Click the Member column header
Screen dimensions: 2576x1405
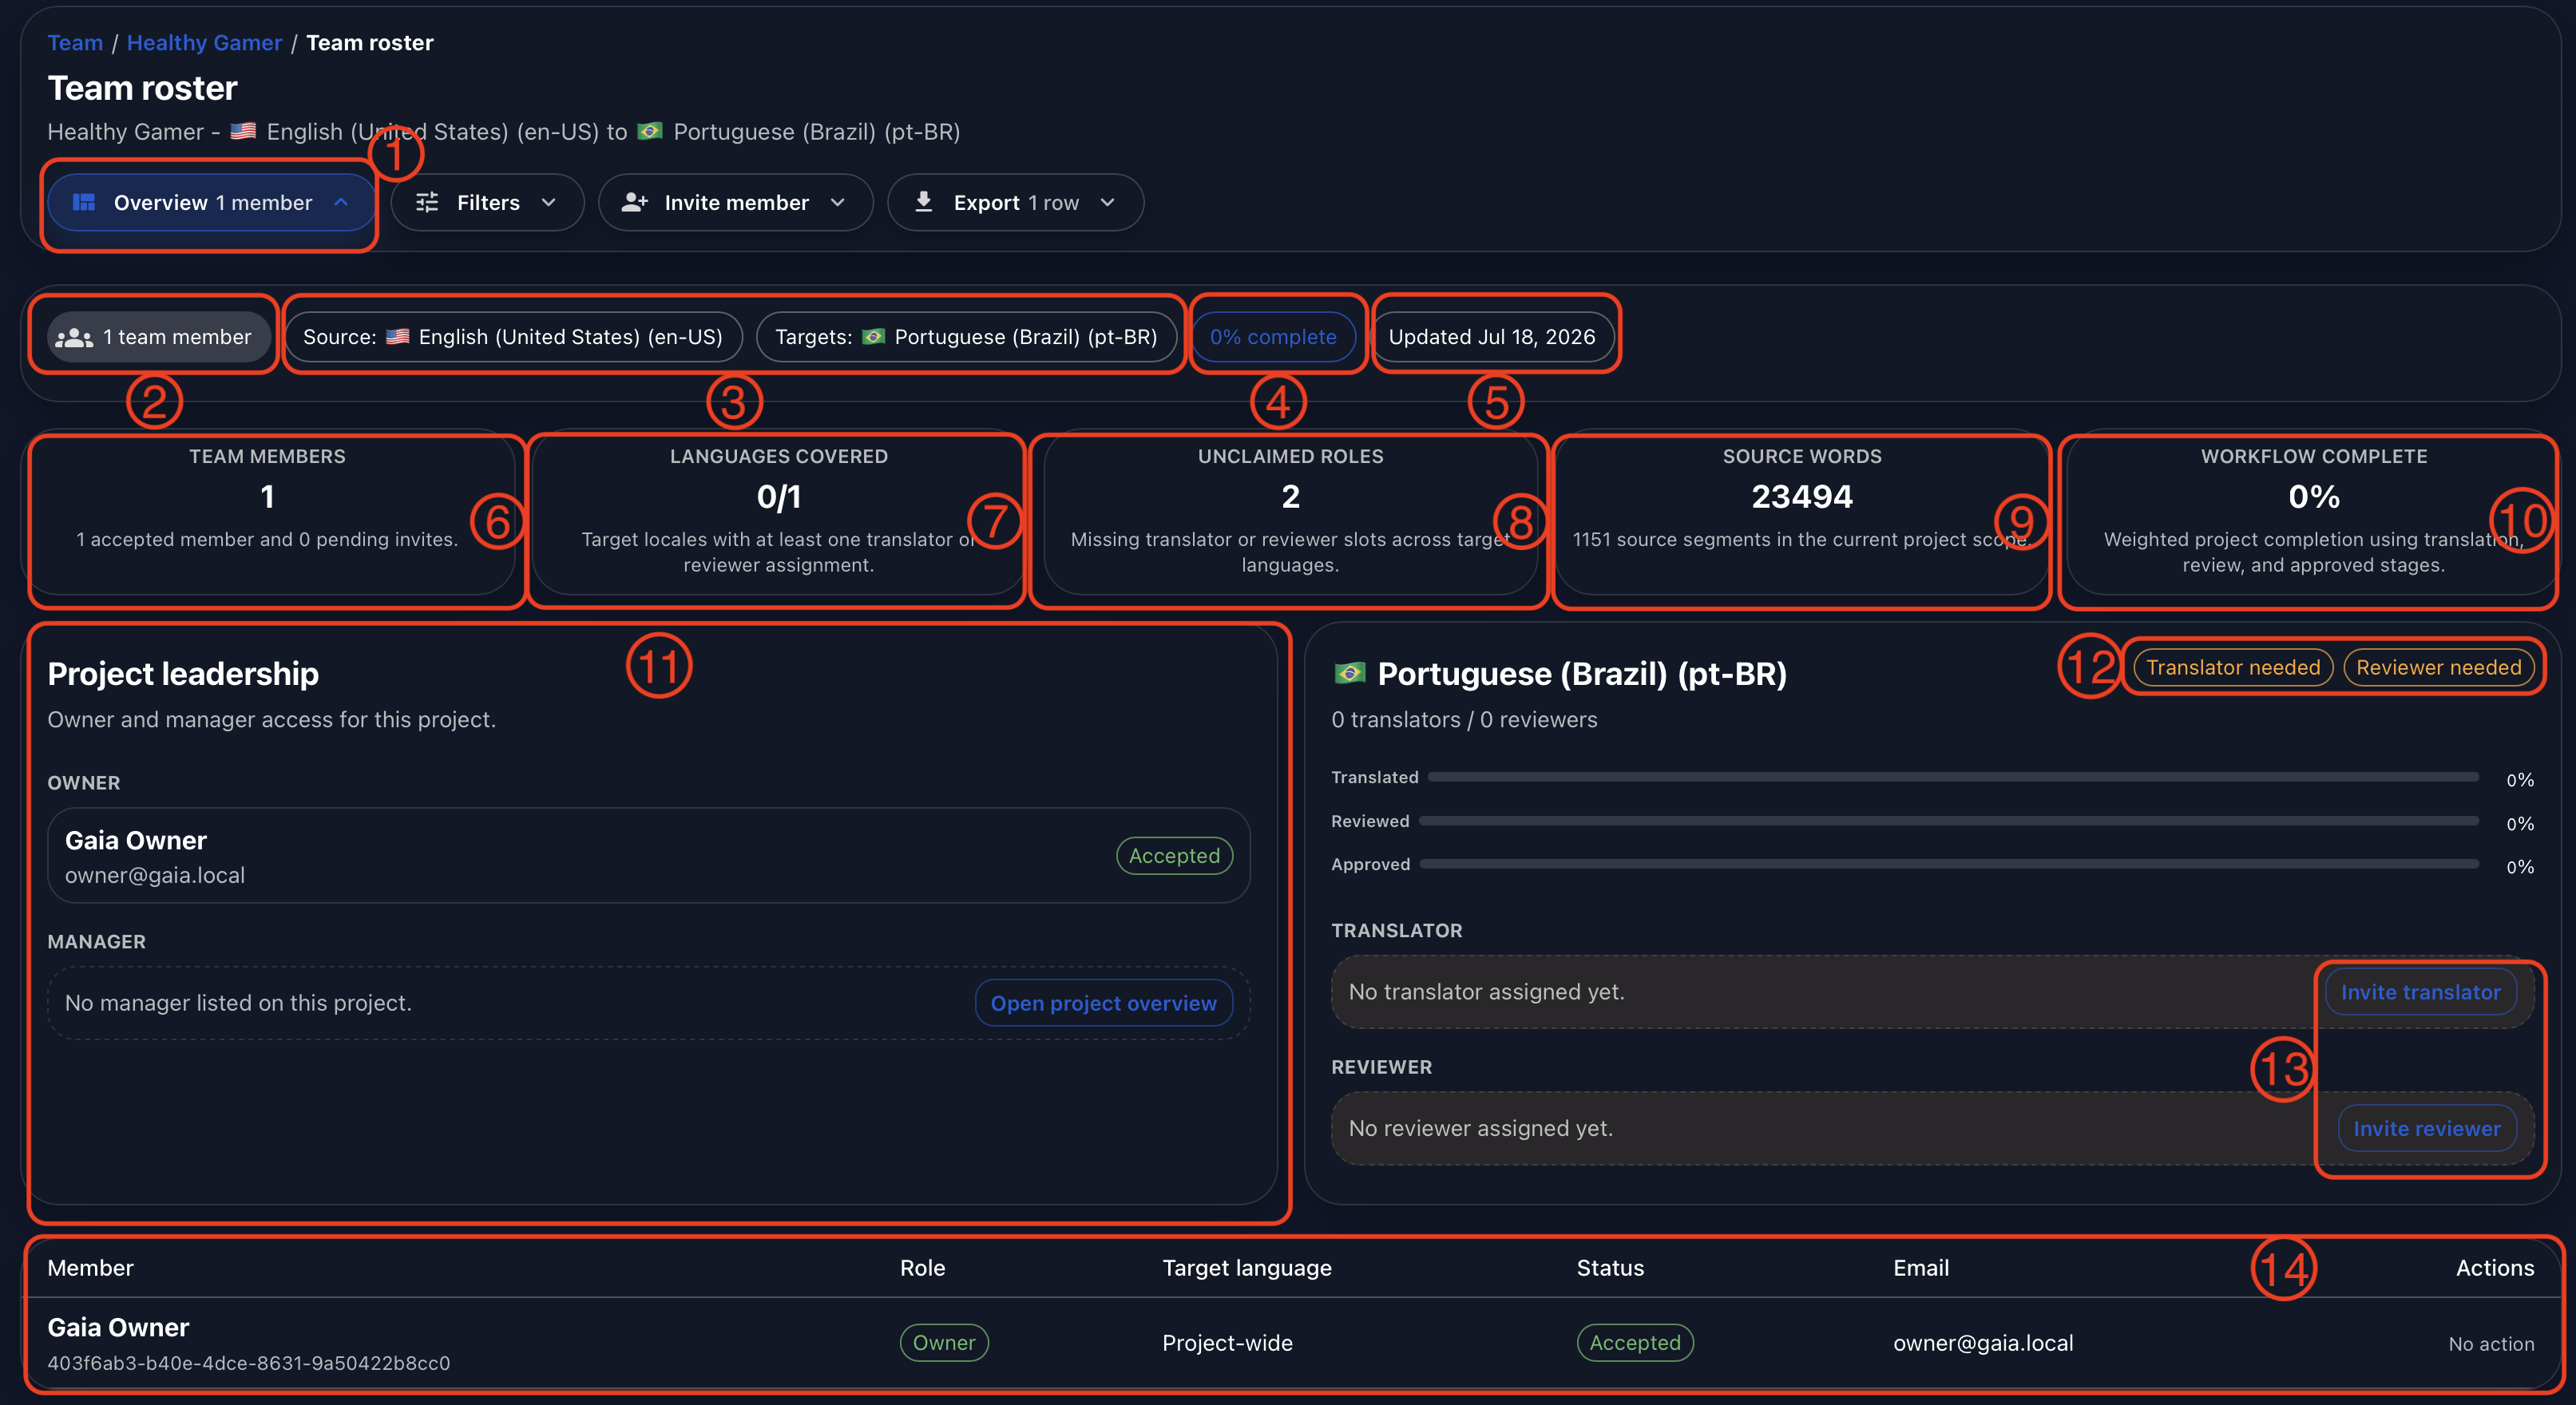[x=90, y=1268]
